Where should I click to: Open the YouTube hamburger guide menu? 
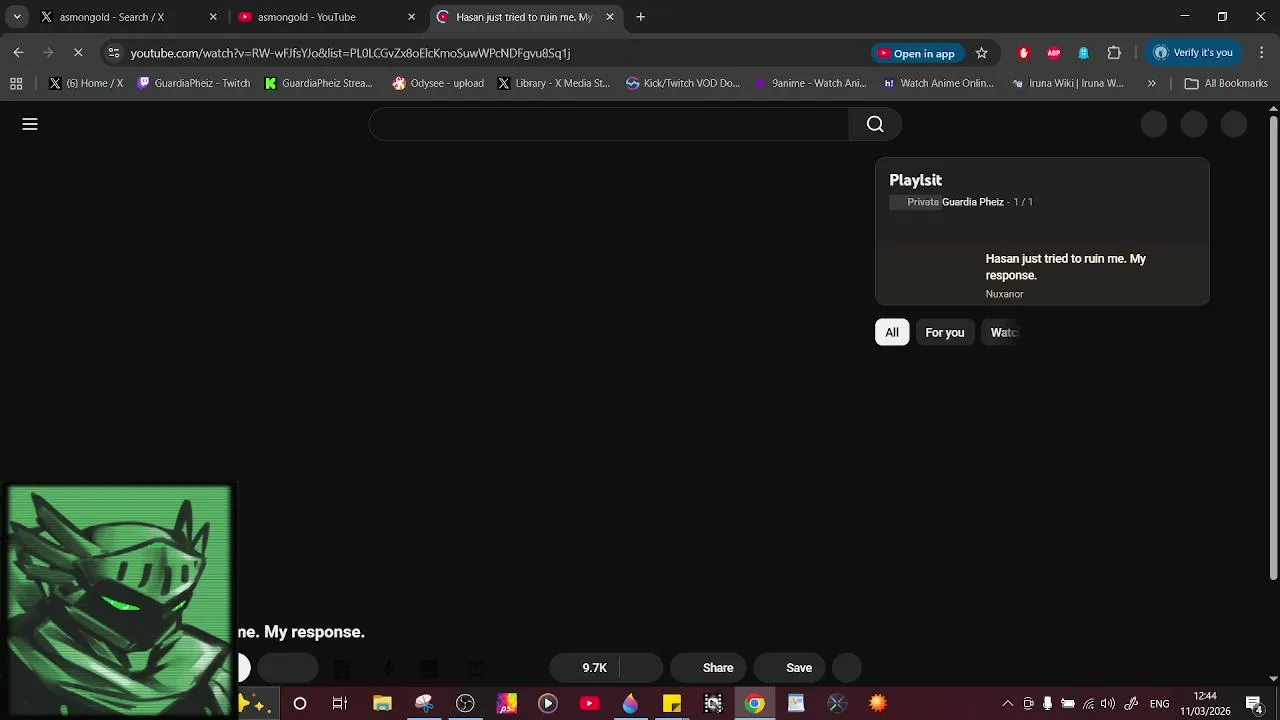pos(30,124)
